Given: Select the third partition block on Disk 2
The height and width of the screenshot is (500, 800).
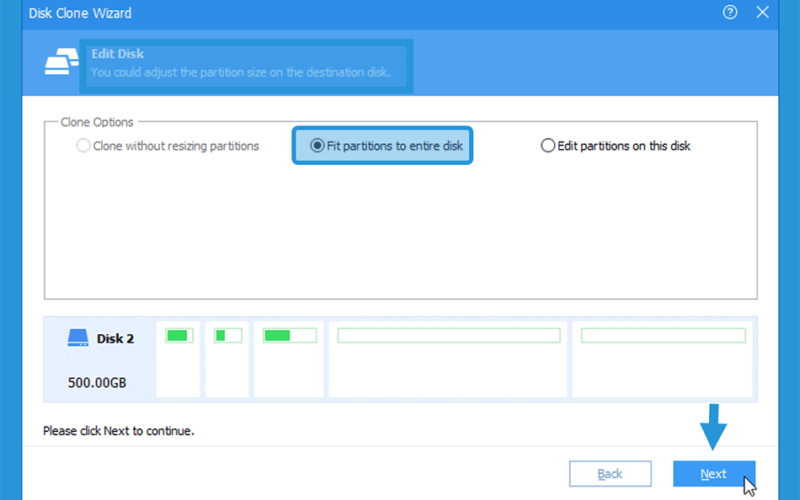Looking at the screenshot, I should pos(289,359).
